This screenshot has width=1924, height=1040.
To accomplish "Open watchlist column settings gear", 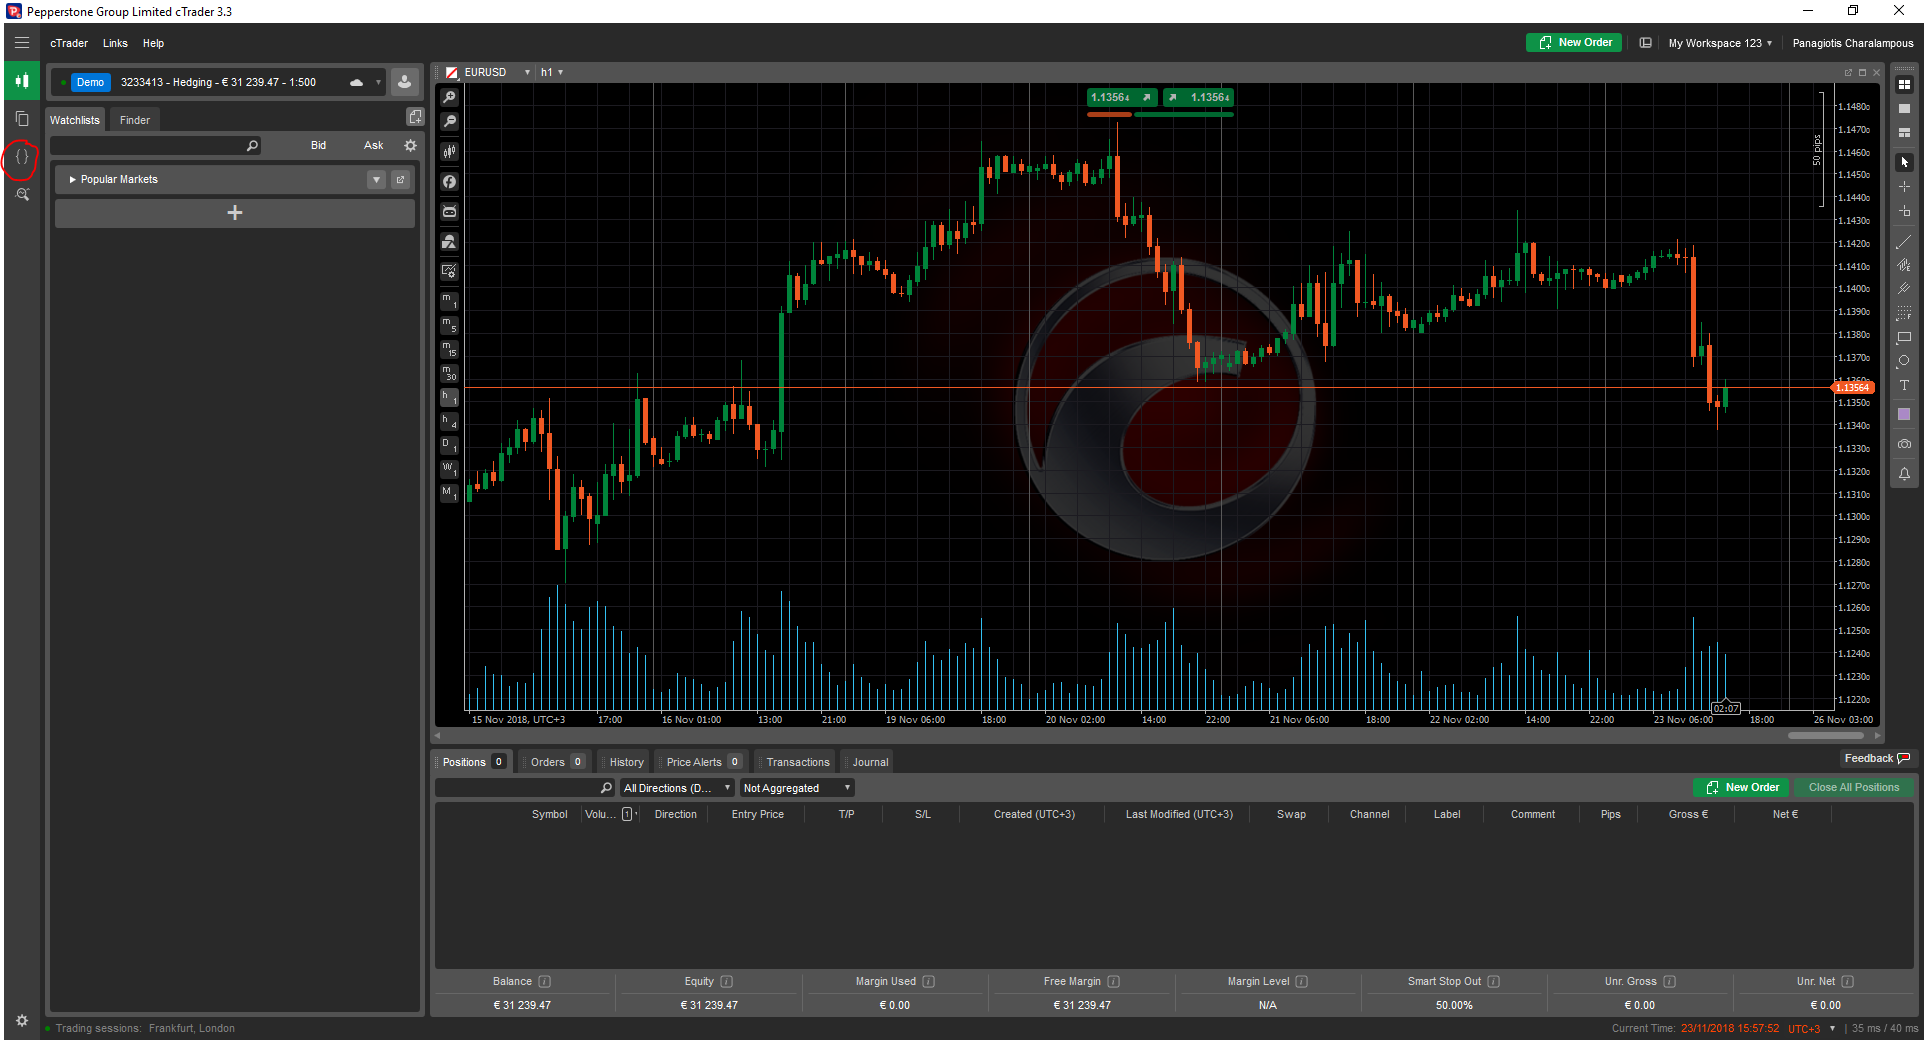I will [410, 145].
